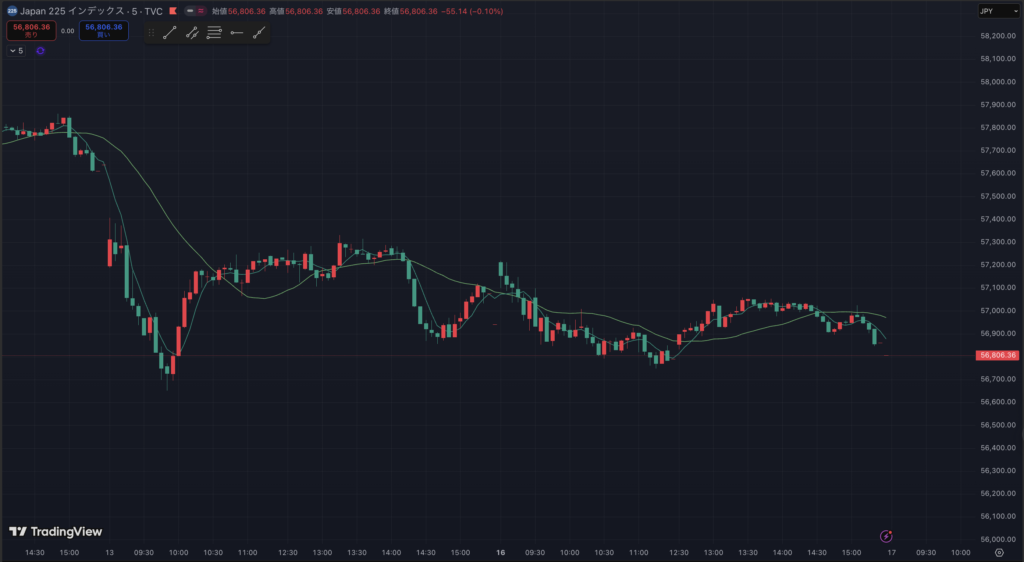
Task: Click the red sell button 56,806.36
Action: click(x=31, y=31)
